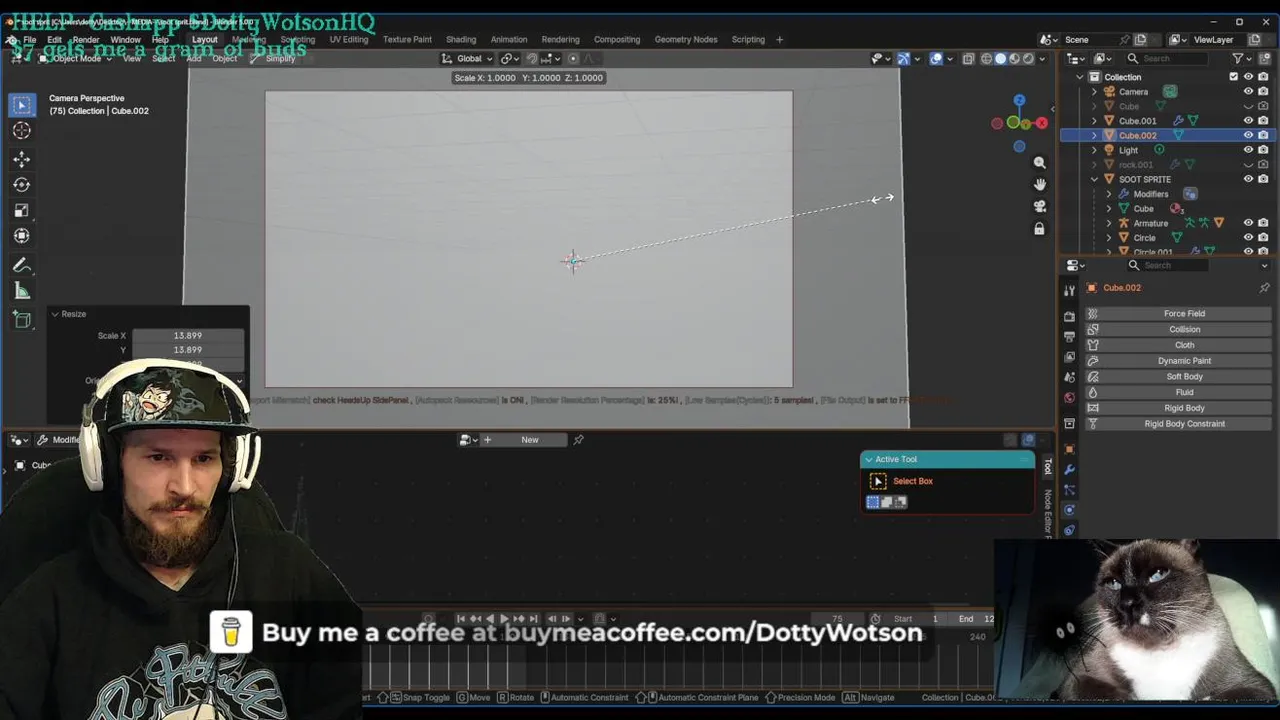Screen dimensions: 1280x720
Task: Select the Select Box tool in the viewport toolbar
Action: point(21,104)
